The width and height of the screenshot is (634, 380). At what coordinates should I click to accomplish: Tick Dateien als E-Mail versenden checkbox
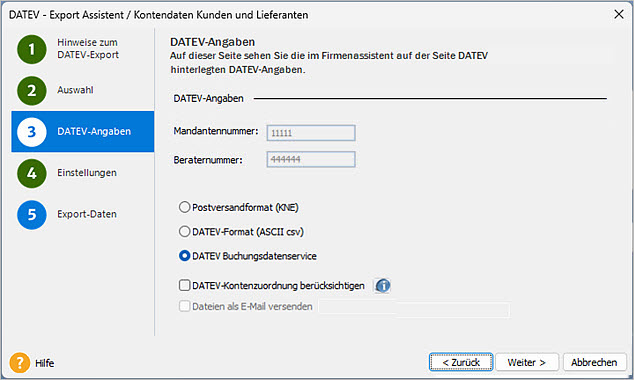184,306
